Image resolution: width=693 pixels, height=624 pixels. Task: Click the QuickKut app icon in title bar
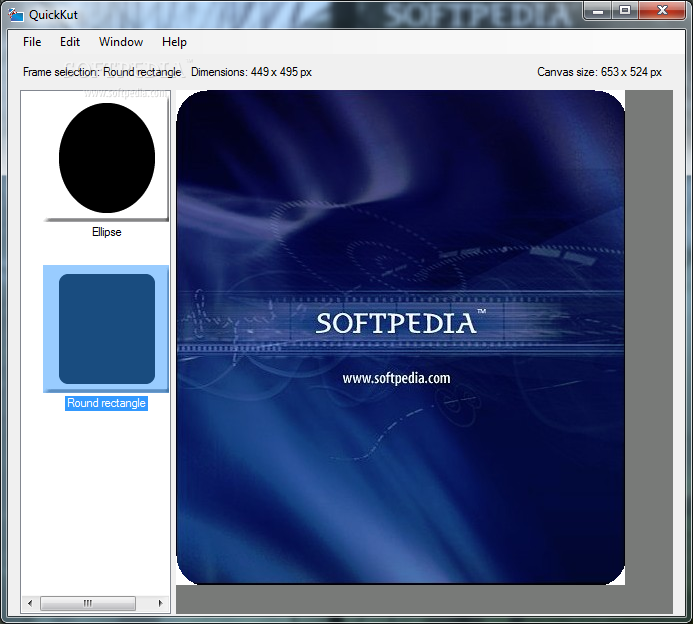tap(15, 15)
